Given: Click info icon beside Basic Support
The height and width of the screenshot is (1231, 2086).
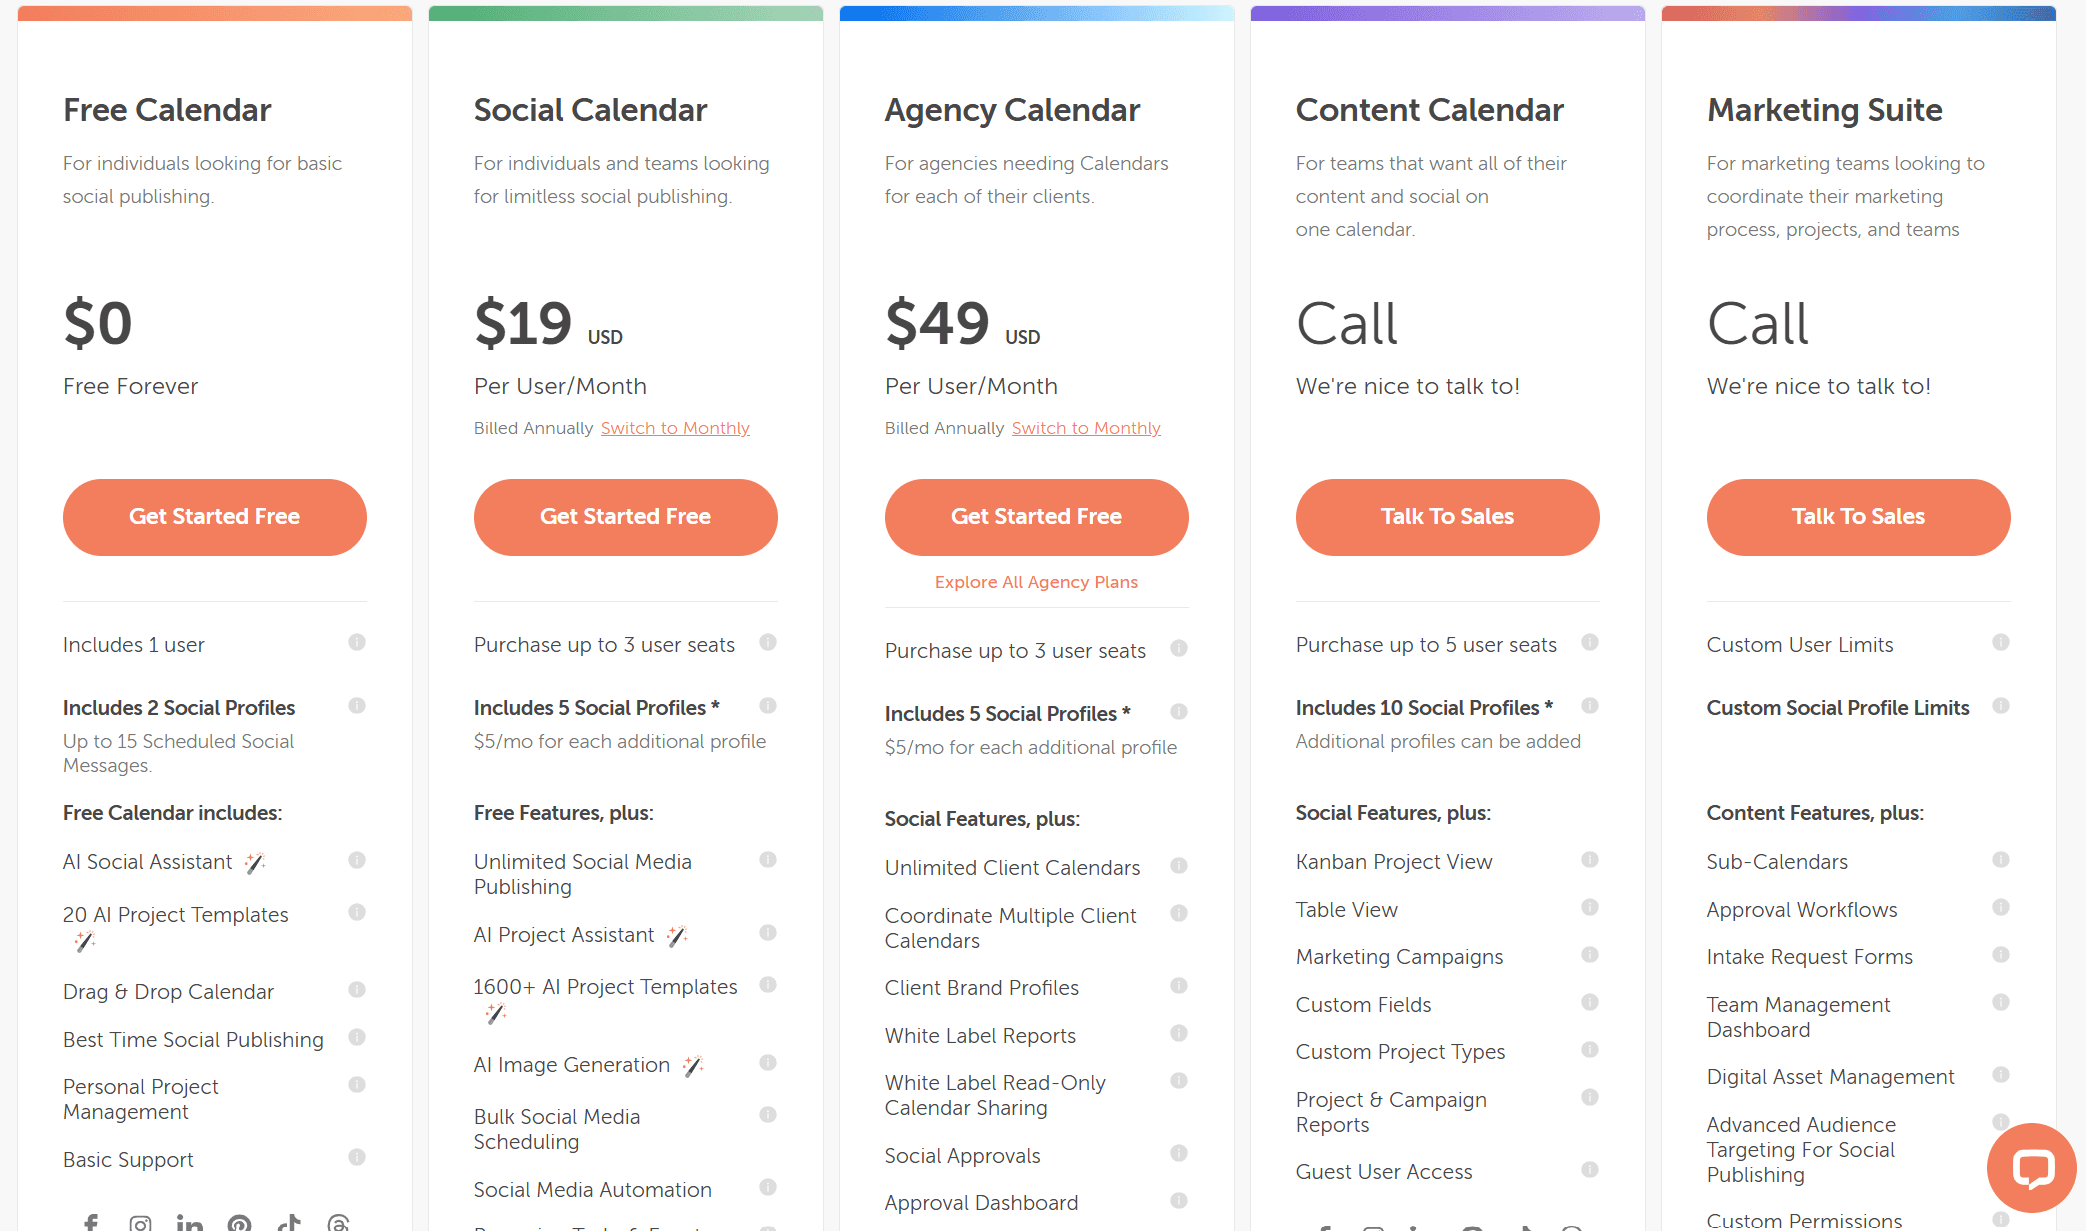Looking at the screenshot, I should coord(357,1158).
